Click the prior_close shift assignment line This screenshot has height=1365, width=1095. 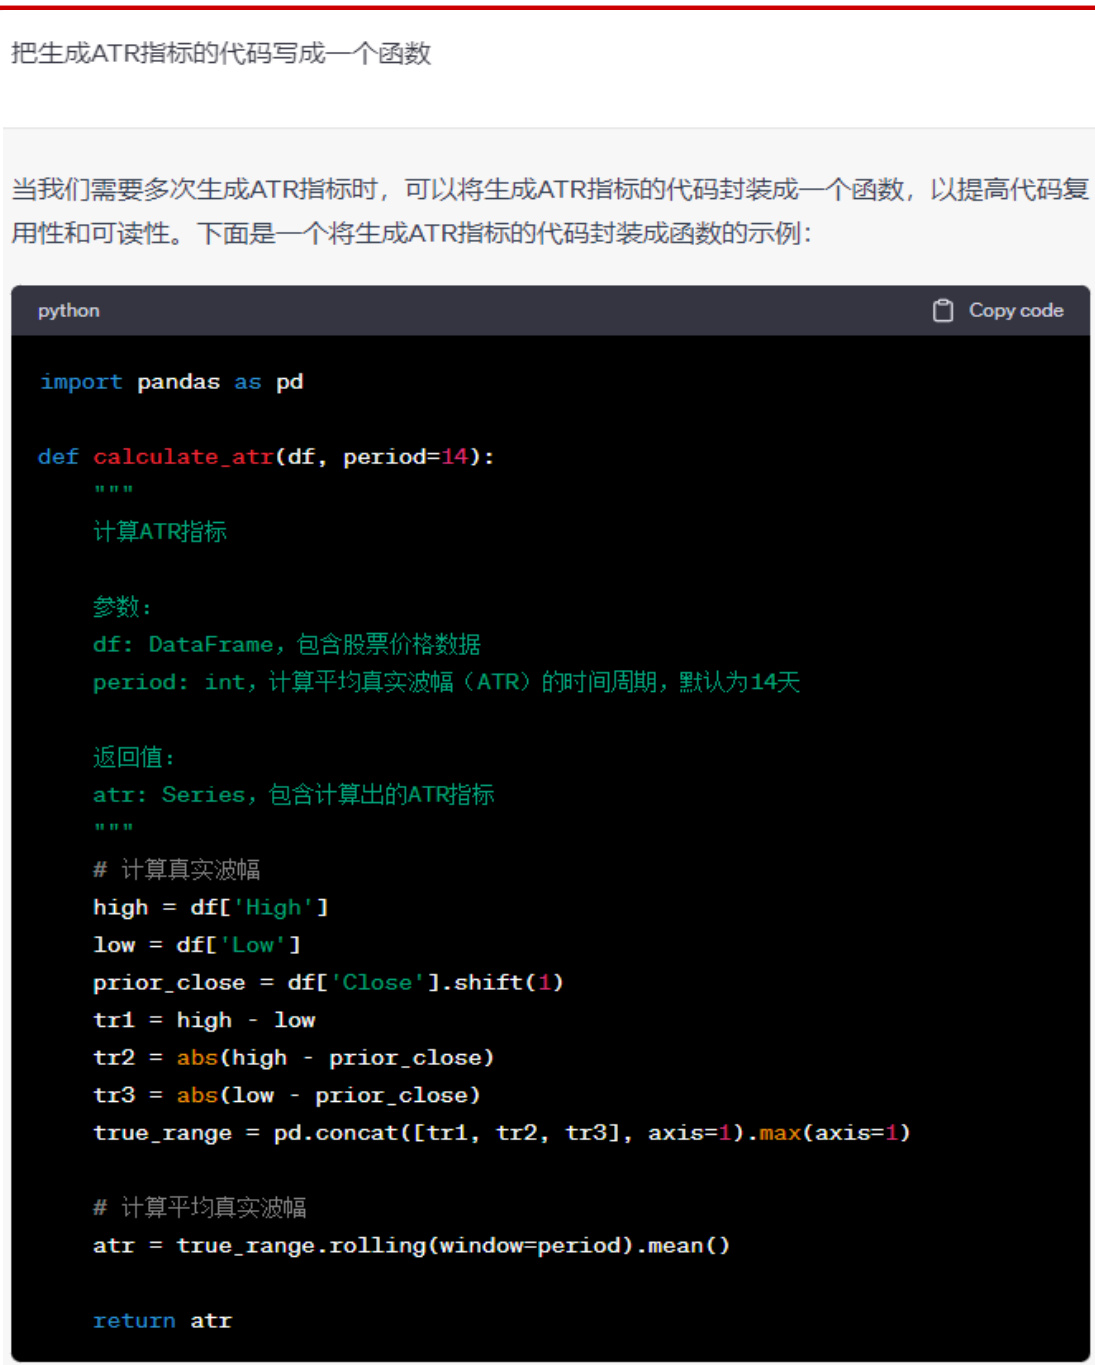coord(328,983)
